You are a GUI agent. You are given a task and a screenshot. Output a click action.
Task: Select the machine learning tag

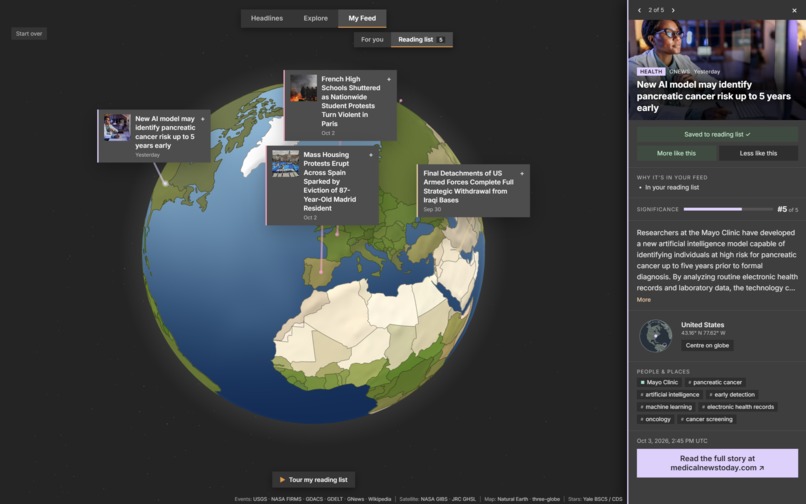point(666,407)
